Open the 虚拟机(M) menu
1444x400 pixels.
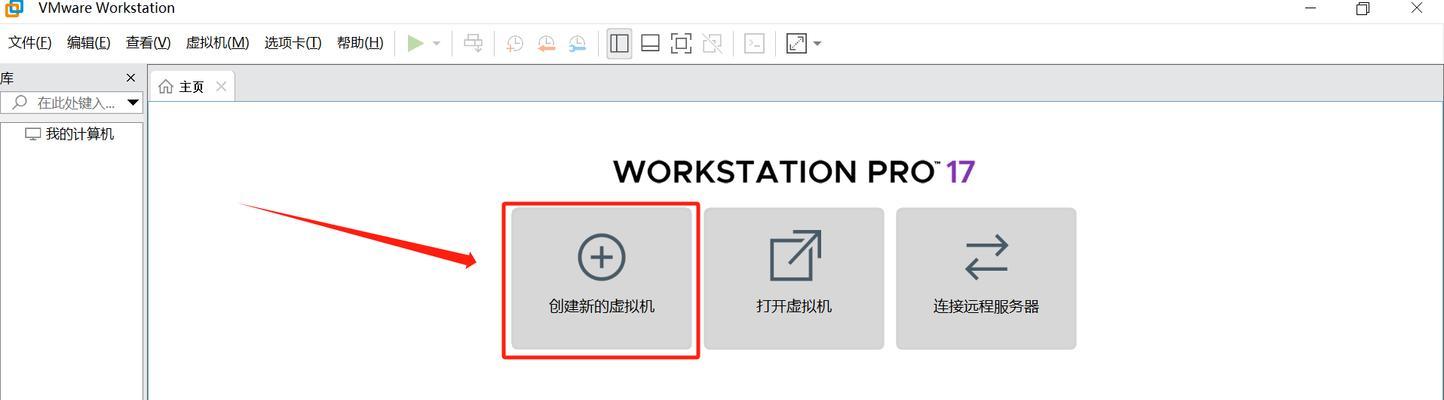click(x=217, y=43)
